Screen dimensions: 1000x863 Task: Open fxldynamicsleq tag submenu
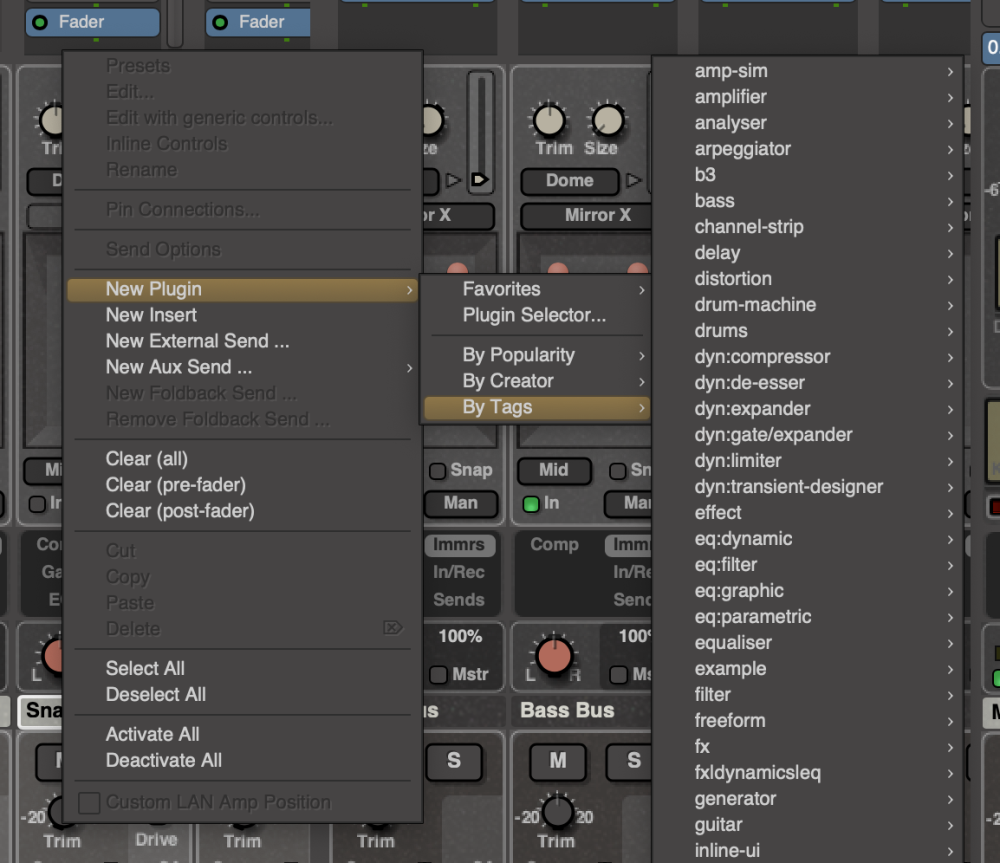click(x=807, y=773)
